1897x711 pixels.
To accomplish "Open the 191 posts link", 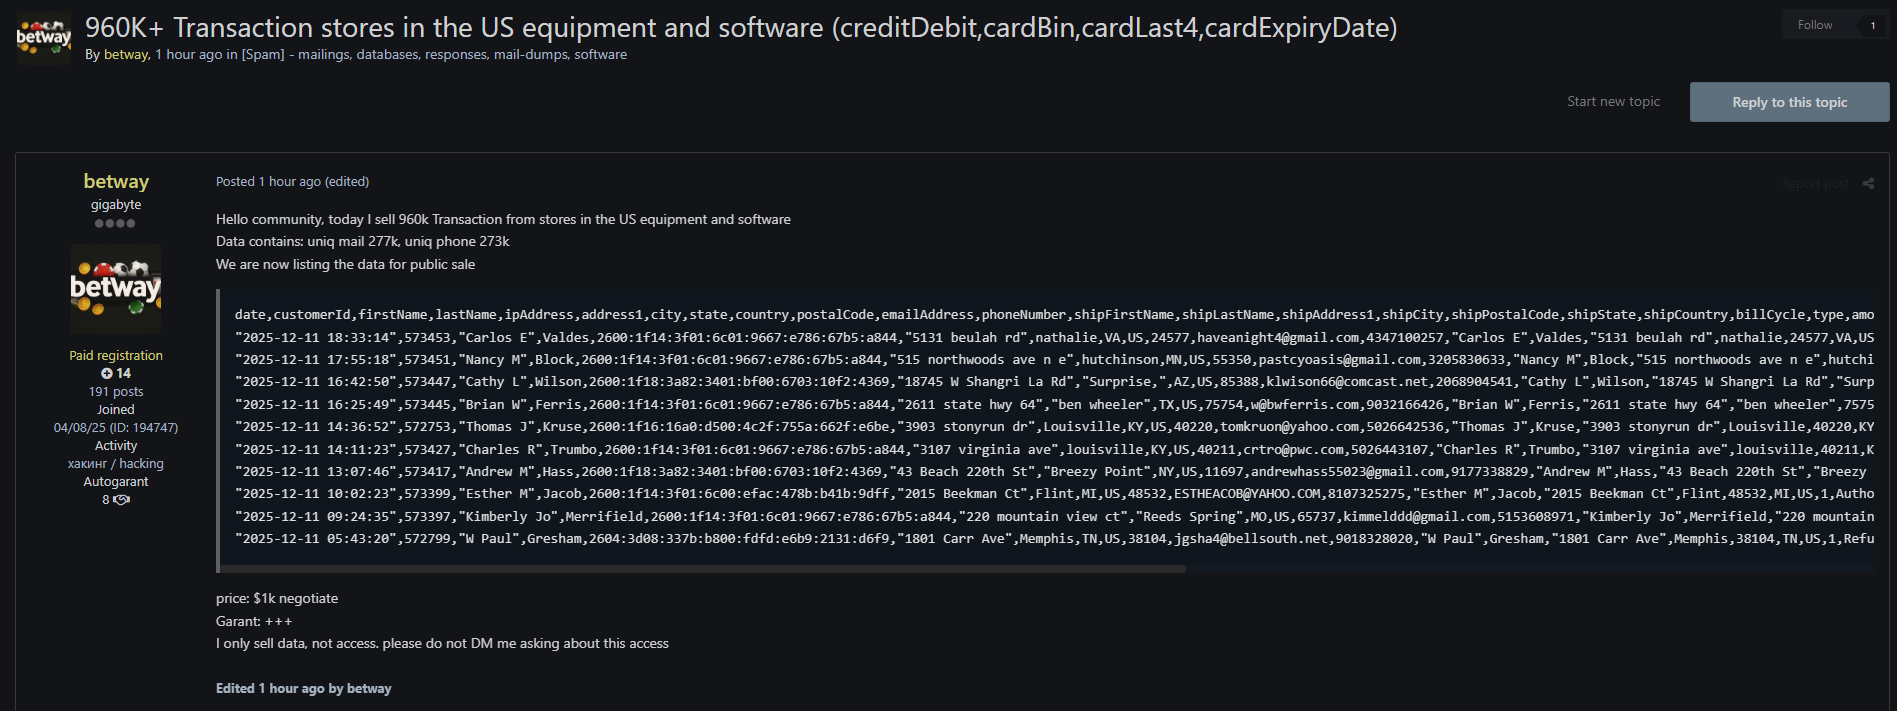I will click(x=116, y=391).
